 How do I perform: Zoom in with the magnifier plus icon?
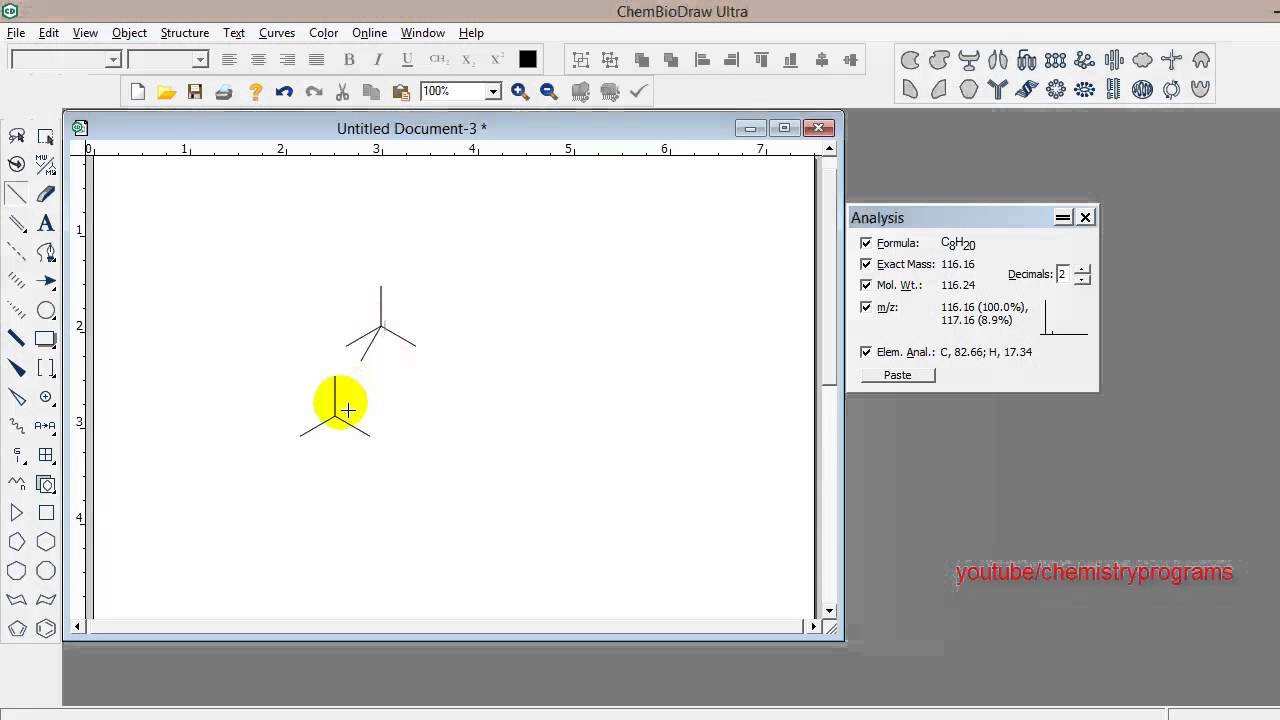tap(520, 92)
